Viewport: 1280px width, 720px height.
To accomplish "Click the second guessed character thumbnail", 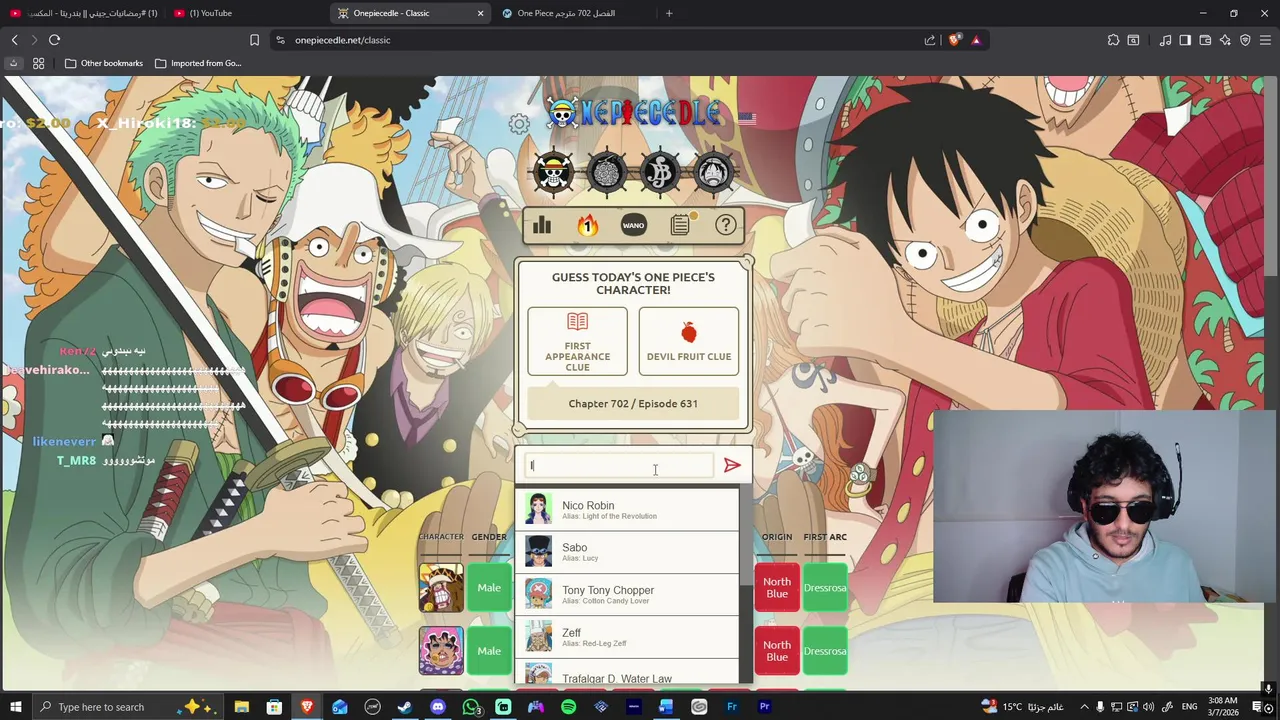I will pyautogui.click(x=441, y=651).
